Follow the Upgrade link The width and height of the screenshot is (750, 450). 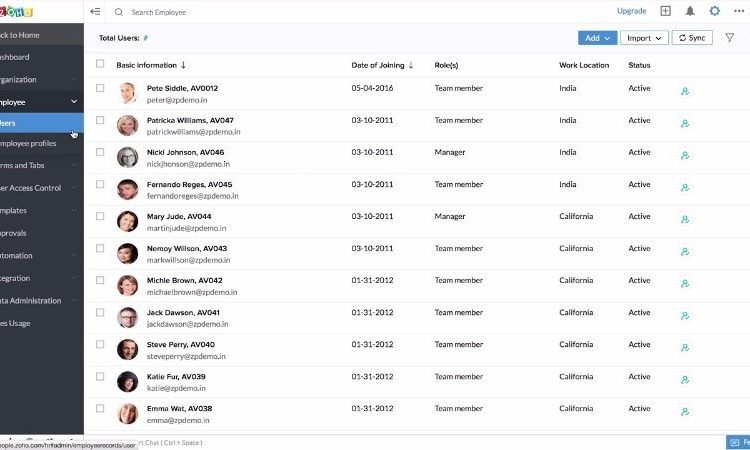click(x=631, y=11)
